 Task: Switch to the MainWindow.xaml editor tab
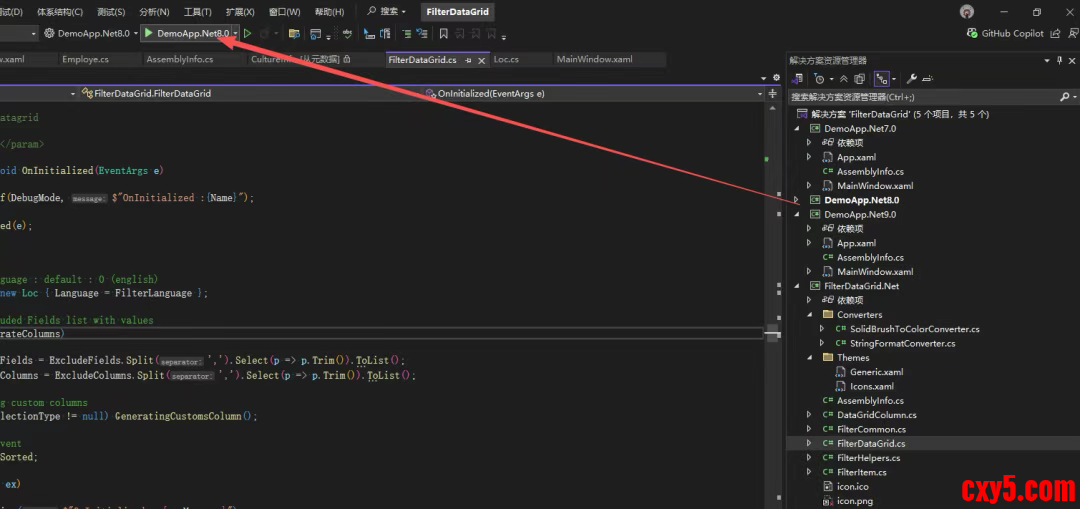[594, 60]
